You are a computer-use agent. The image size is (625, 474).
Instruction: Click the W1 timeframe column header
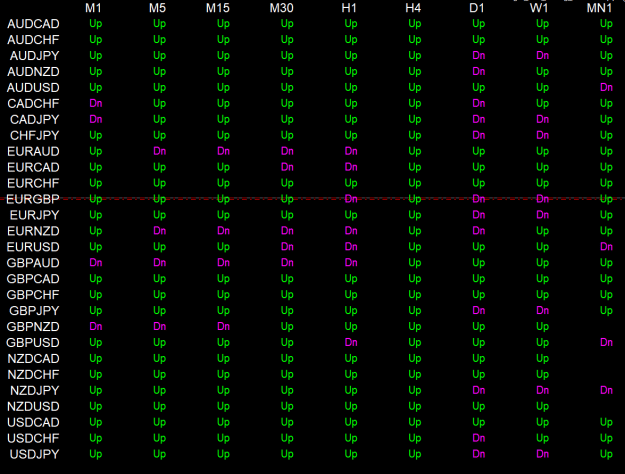point(539,8)
